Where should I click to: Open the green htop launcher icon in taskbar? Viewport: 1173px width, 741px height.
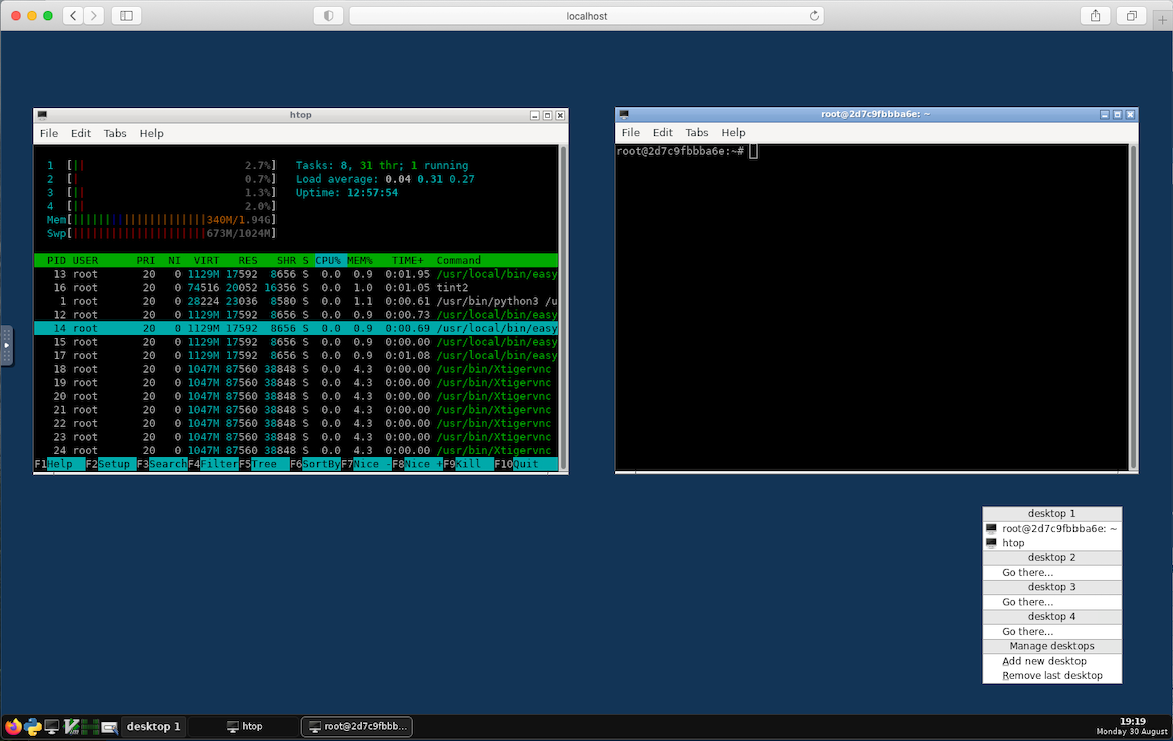click(91, 726)
